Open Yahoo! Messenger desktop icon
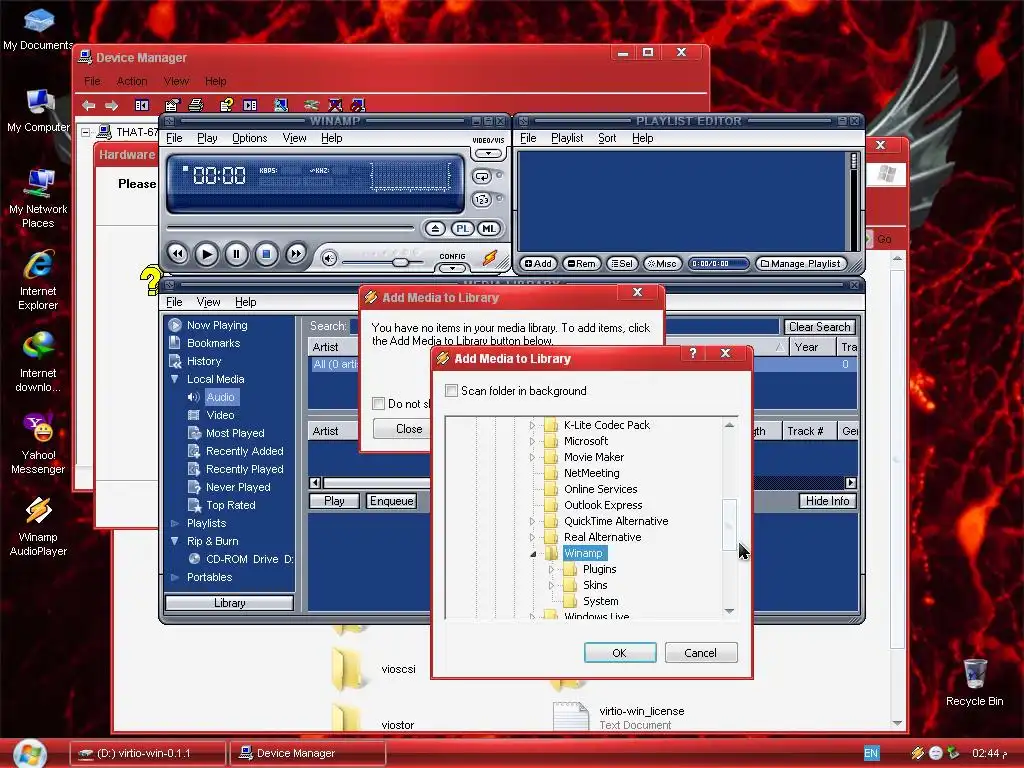1024x768 pixels. [38, 444]
